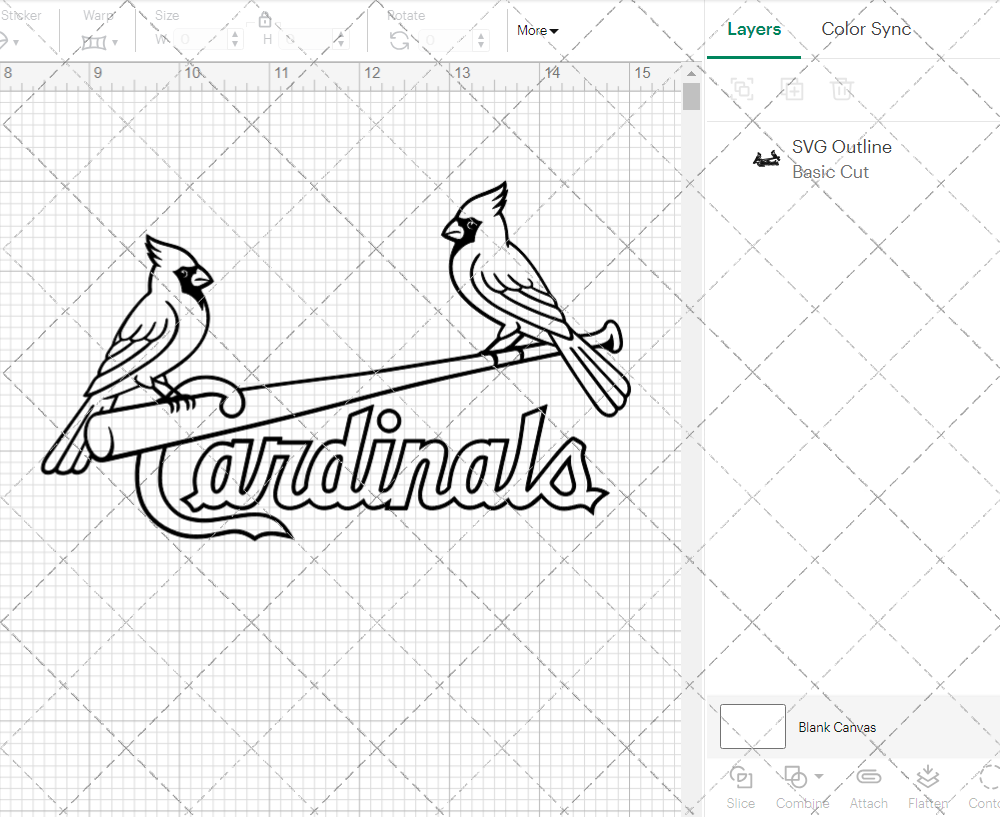Click the Attach paperclip icon
The image size is (1000, 817).
click(x=868, y=777)
